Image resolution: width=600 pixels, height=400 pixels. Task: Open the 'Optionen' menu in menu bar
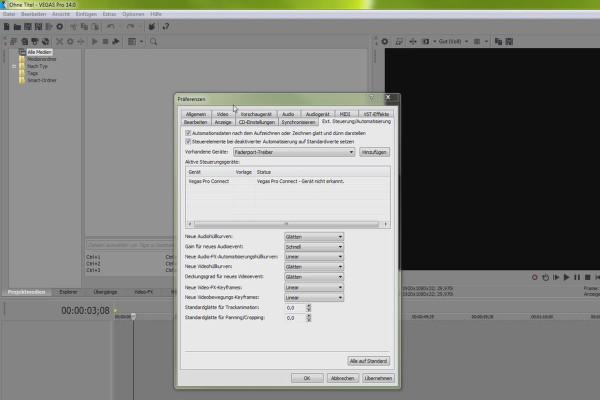click(x=133, y=14)
